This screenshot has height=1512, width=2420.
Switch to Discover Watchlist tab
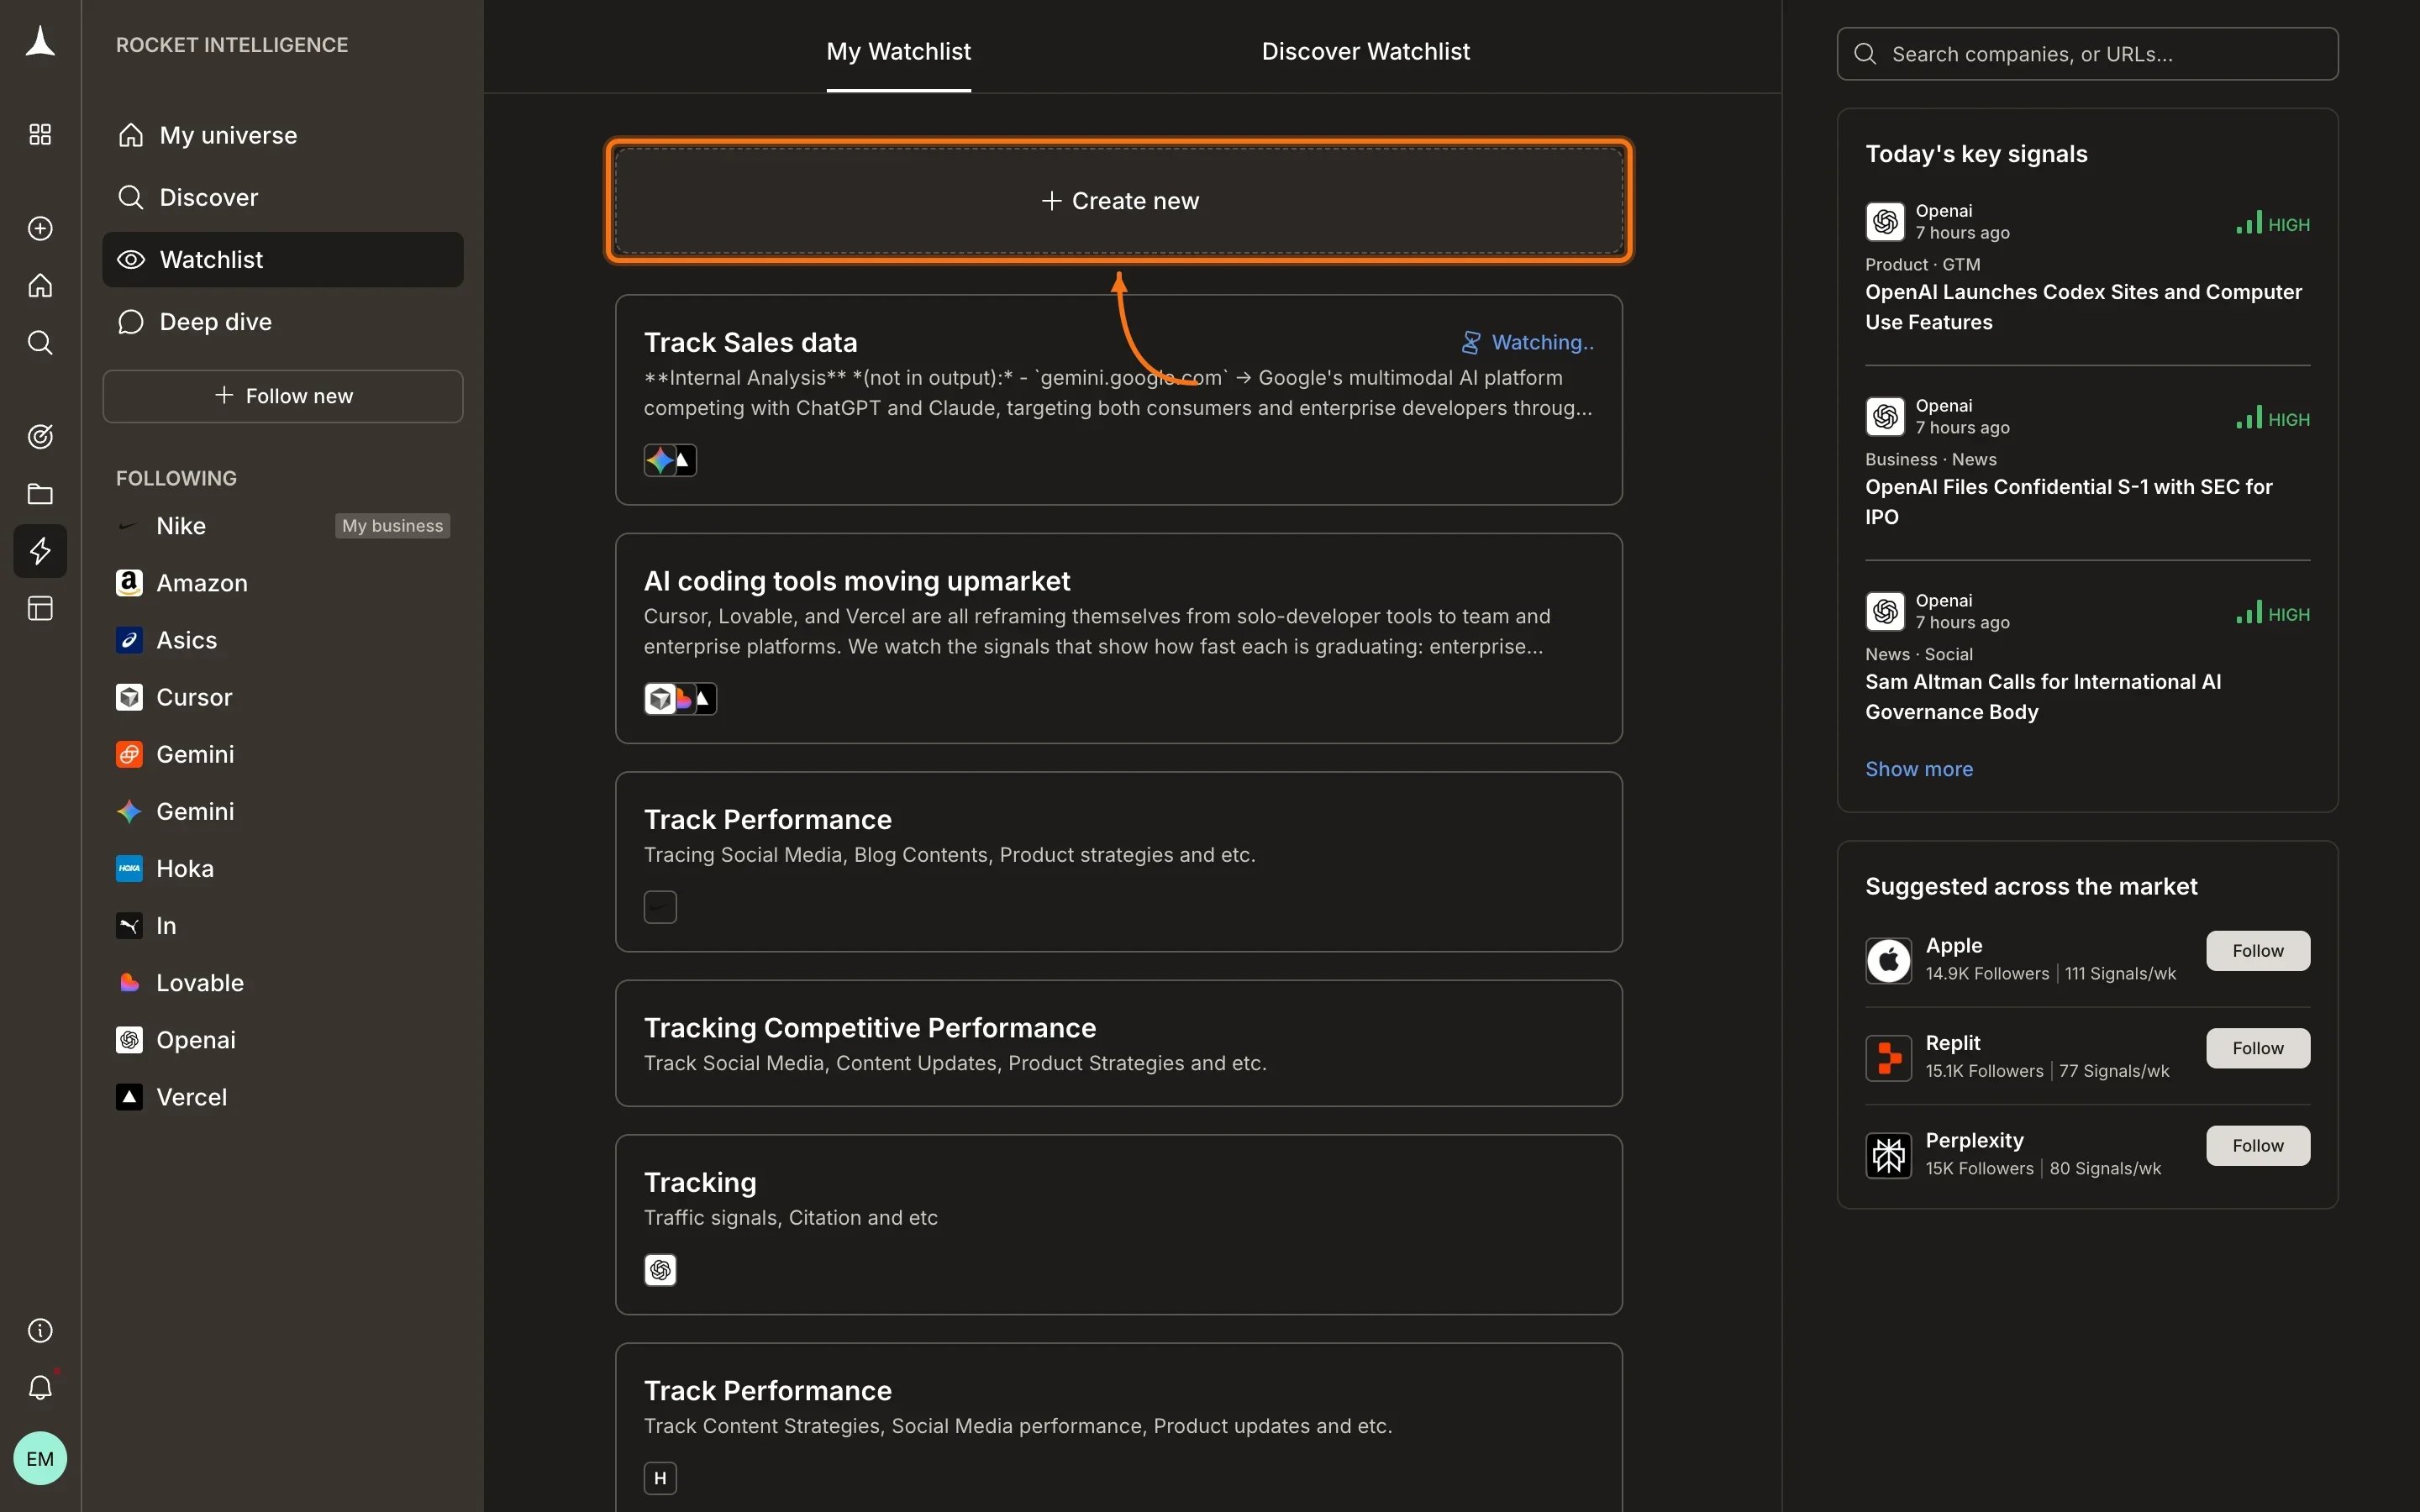click(1365, 51)
